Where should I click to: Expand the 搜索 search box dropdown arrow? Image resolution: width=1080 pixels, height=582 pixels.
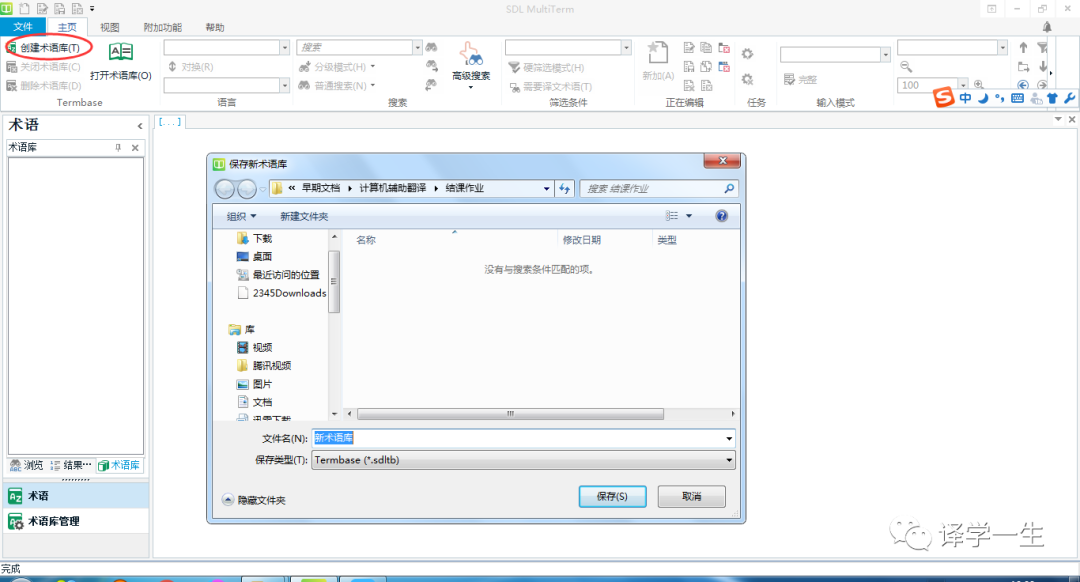tap(417, 47)
